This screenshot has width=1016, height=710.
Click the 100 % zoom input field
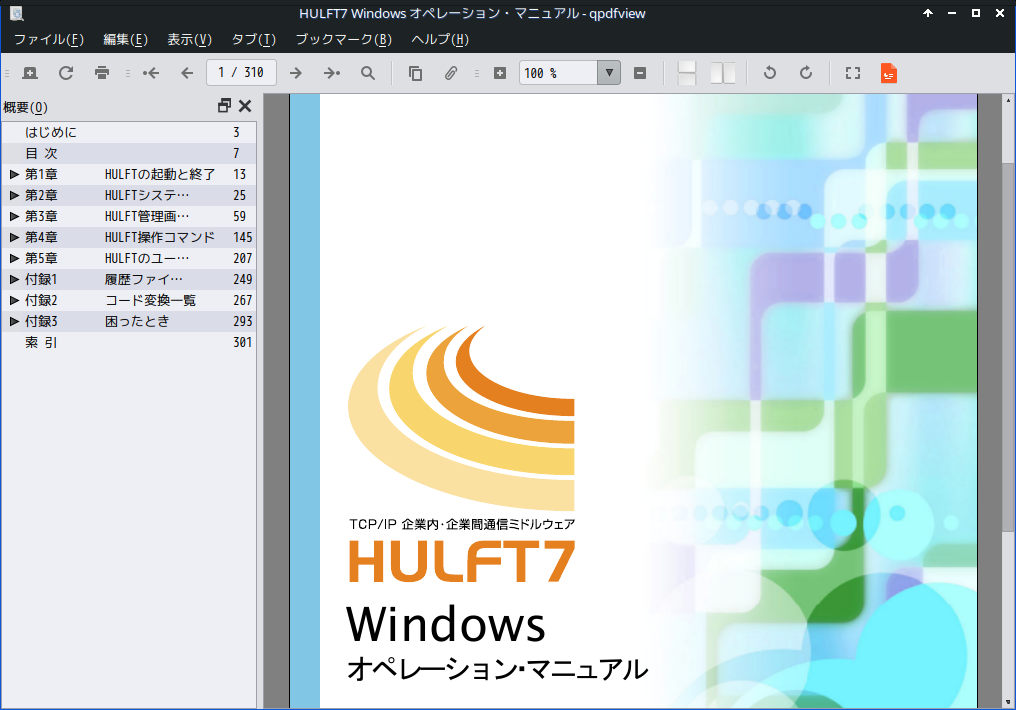point(558,73)
